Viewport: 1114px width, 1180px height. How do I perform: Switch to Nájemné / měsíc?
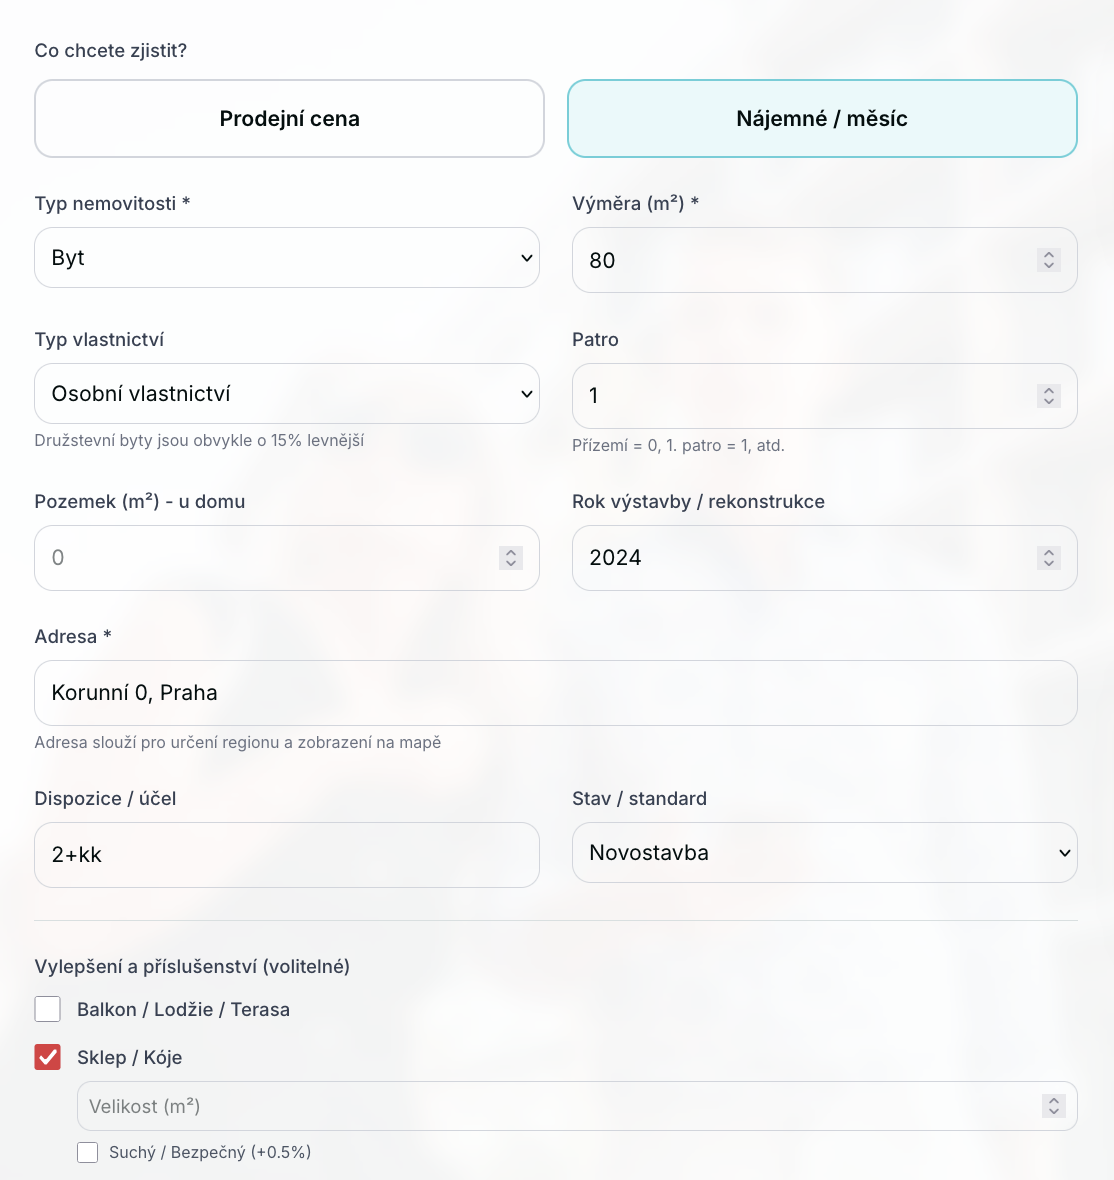tap(822, 119)
